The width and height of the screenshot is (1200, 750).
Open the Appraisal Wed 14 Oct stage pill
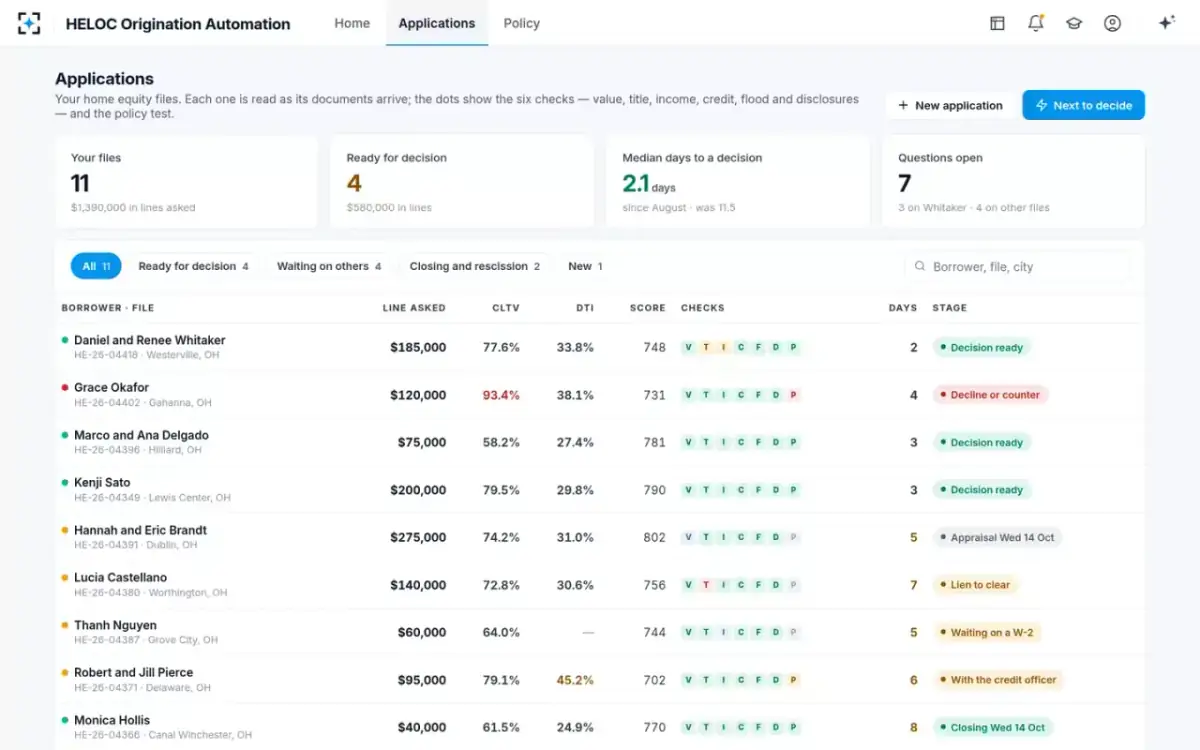[997, 538]
